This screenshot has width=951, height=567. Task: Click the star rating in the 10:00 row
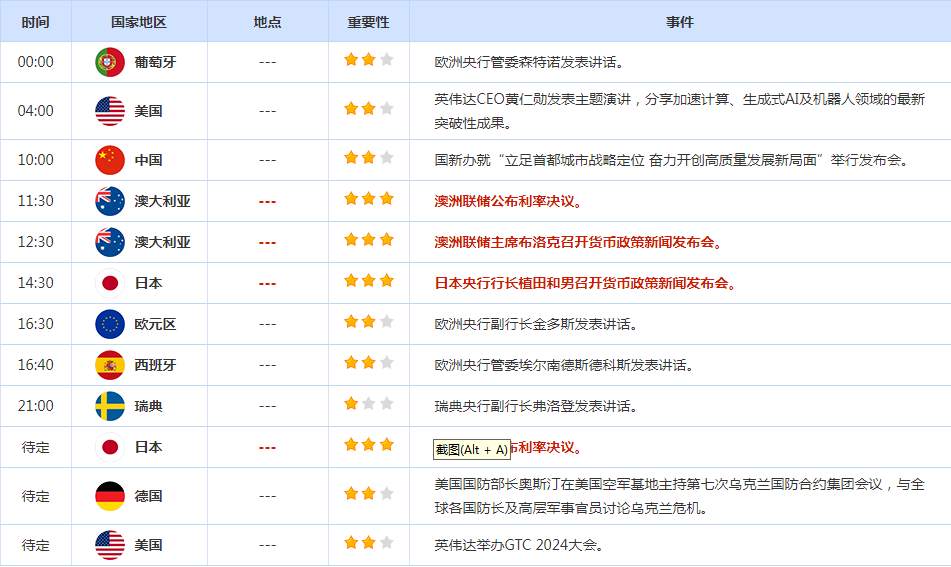tap(369, 158)
